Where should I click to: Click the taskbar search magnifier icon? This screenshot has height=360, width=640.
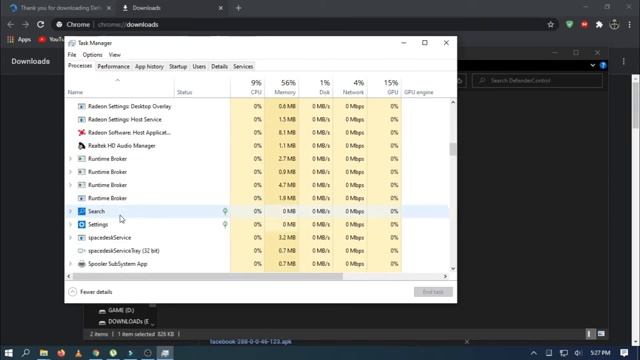coord(26,353)
